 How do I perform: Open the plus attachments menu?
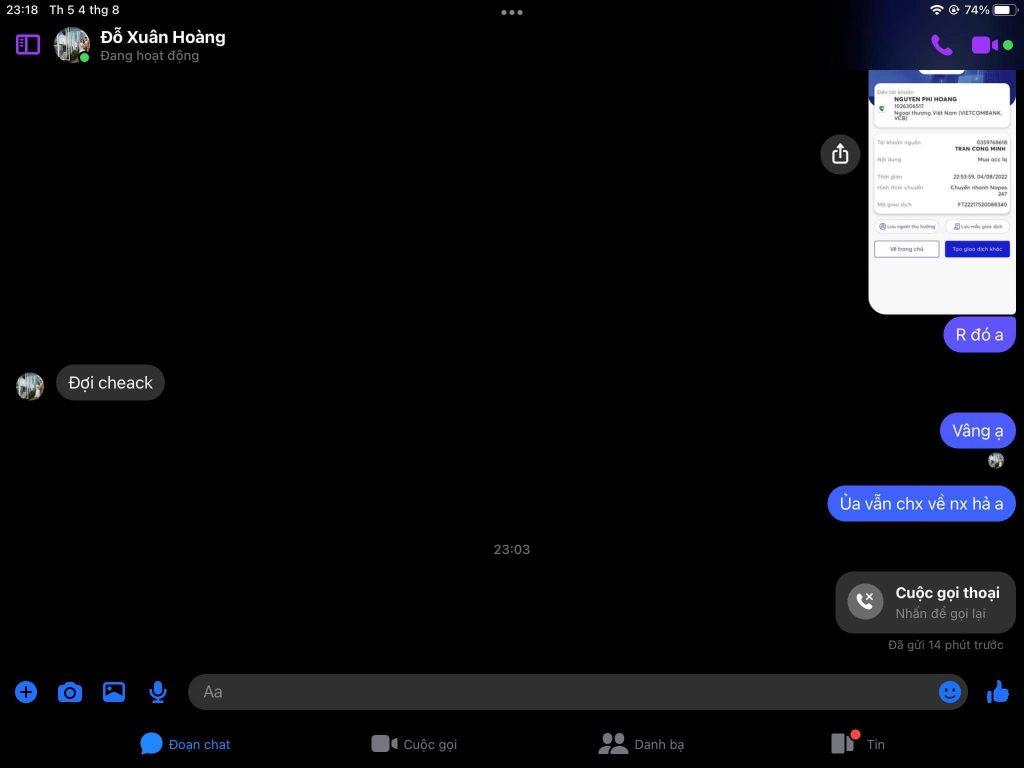click(26, 692)
